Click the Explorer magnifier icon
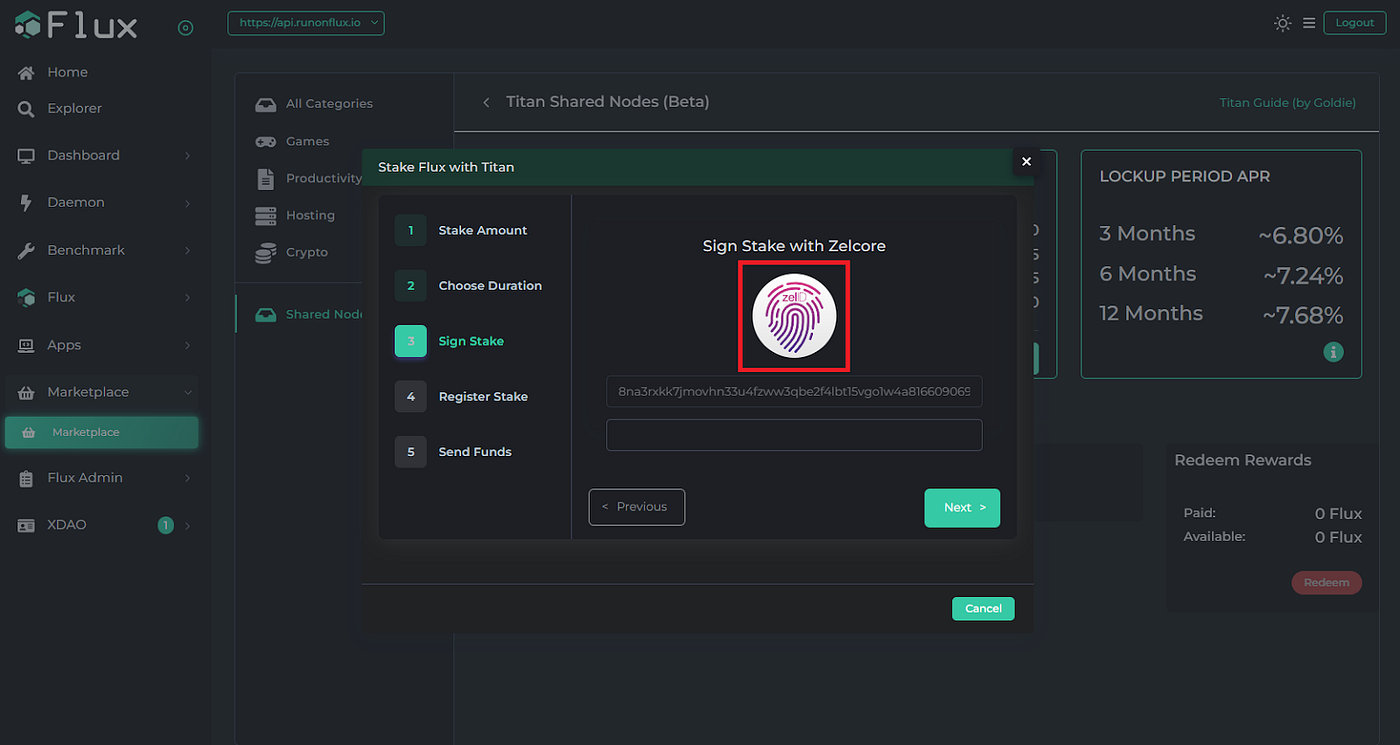 tap(26, 109)
